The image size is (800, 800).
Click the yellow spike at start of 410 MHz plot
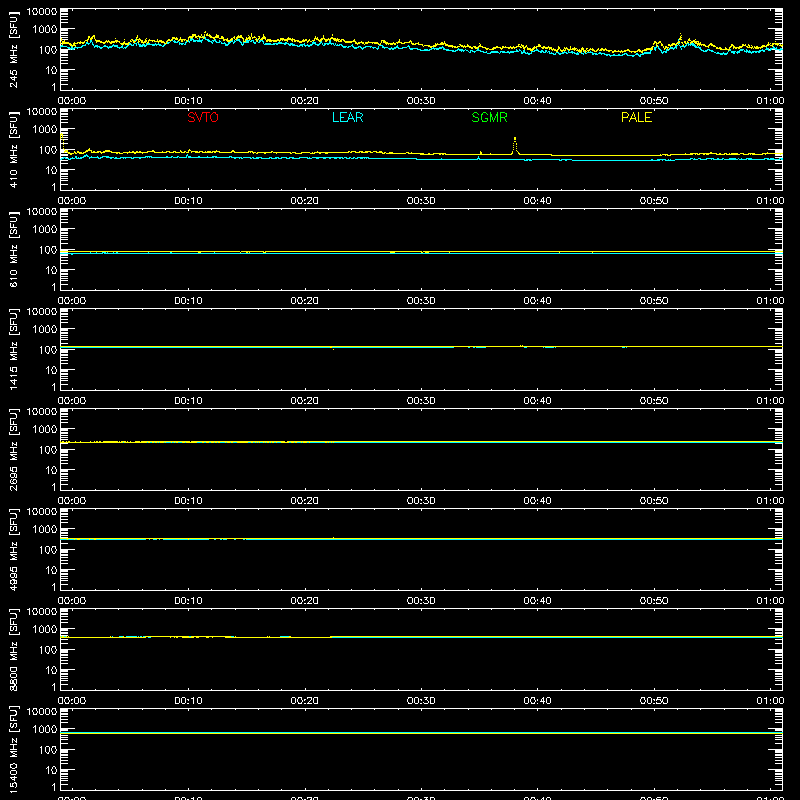pyautogui.click(x=62, y=141)
